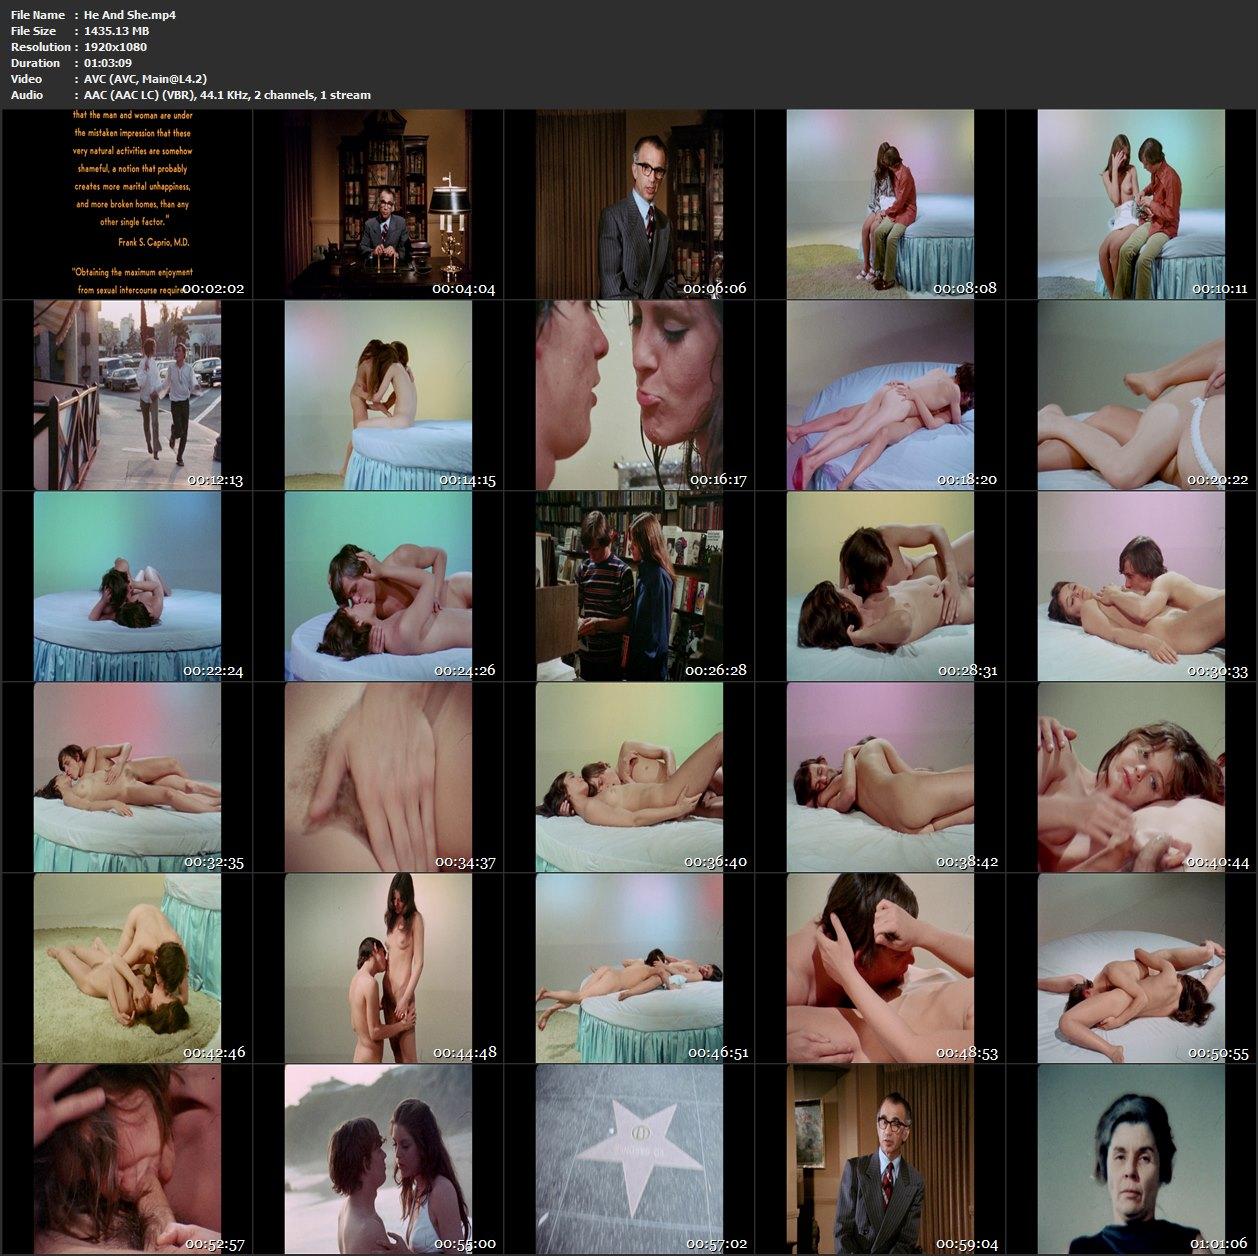Click the thumbnail at timestamp 00:02:02
Viewport: 1258px width, 1256px height.
click(x=127, y=204)
